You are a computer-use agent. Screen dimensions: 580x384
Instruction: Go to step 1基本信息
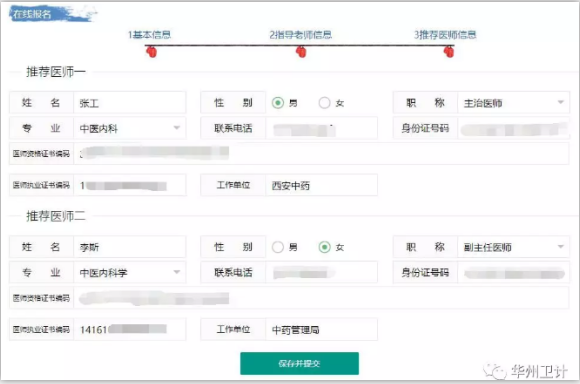click(x=149, y=35)
